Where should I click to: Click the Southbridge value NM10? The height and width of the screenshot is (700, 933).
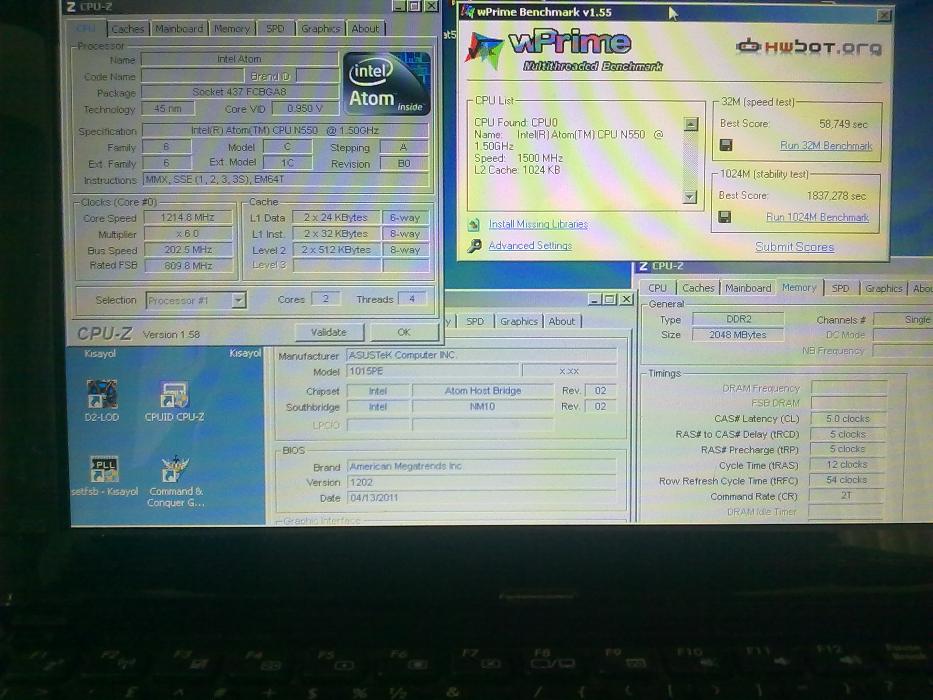point(483,407)
